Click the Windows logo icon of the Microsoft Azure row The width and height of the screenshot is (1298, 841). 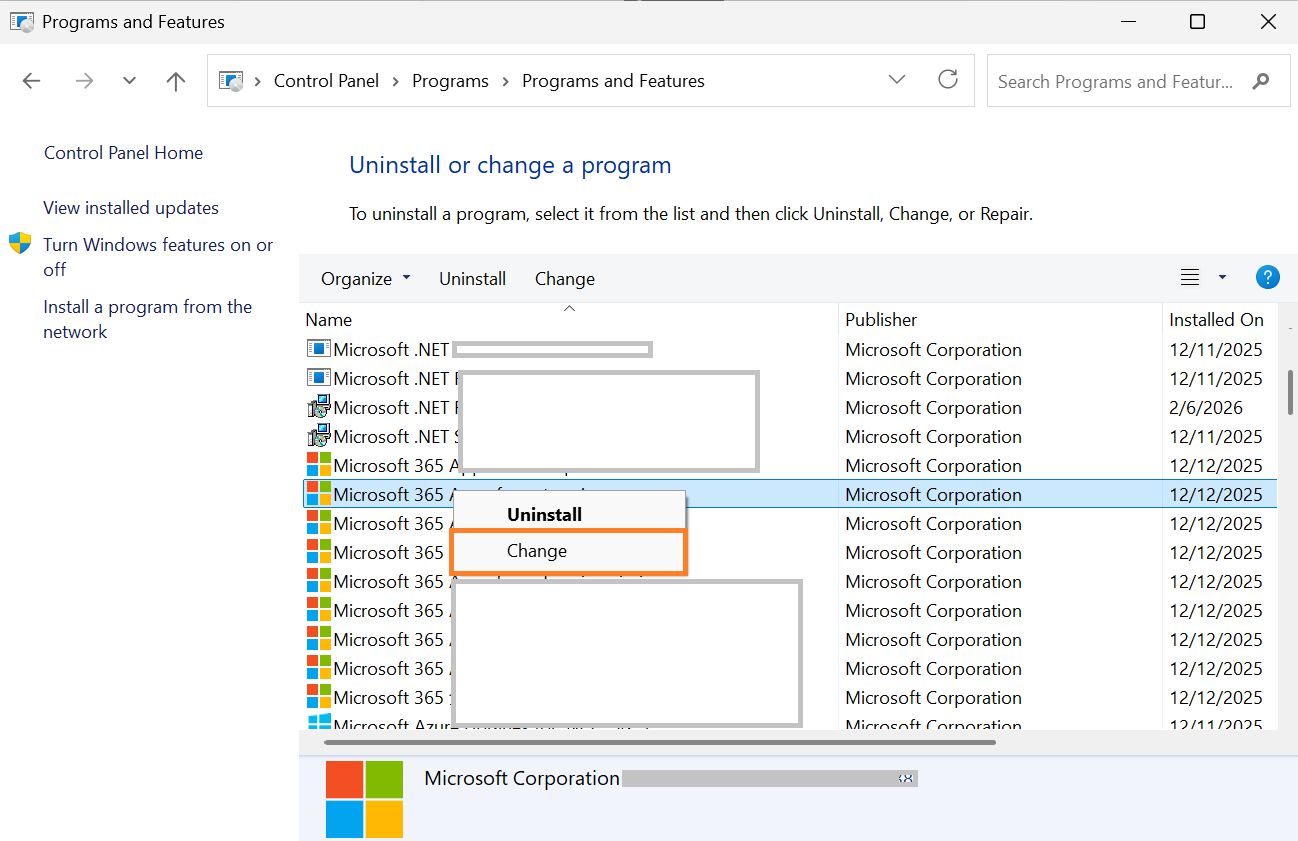point(319,722)
